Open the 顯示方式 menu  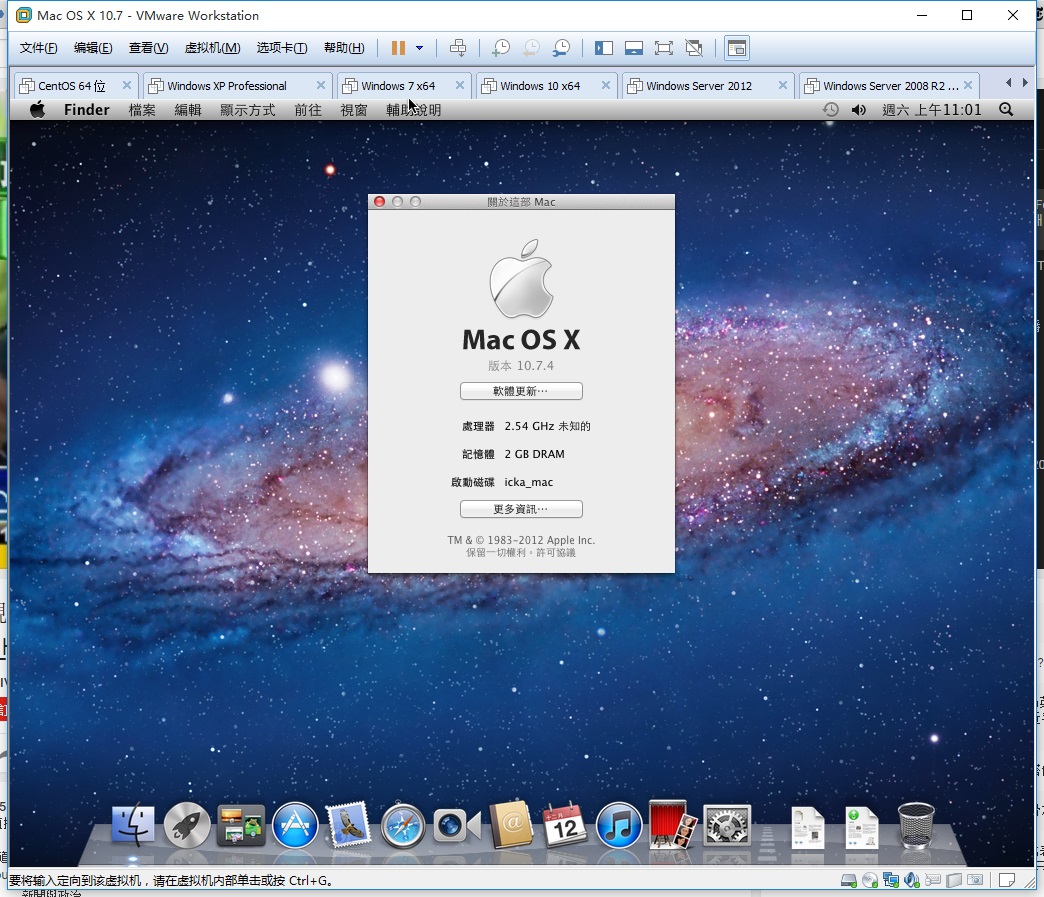[x=248, y=110]
